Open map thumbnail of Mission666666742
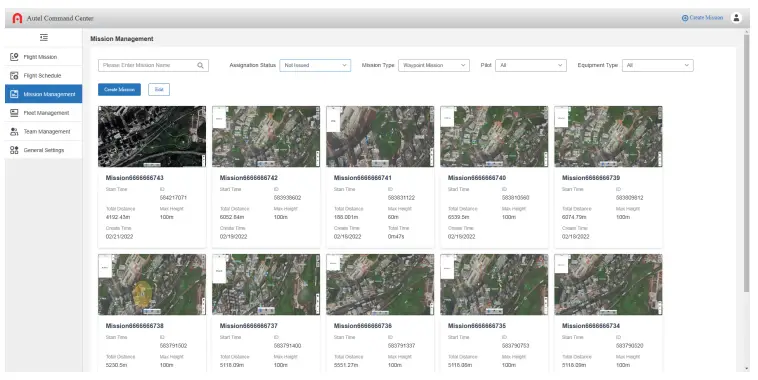 (x=266, y=136)
